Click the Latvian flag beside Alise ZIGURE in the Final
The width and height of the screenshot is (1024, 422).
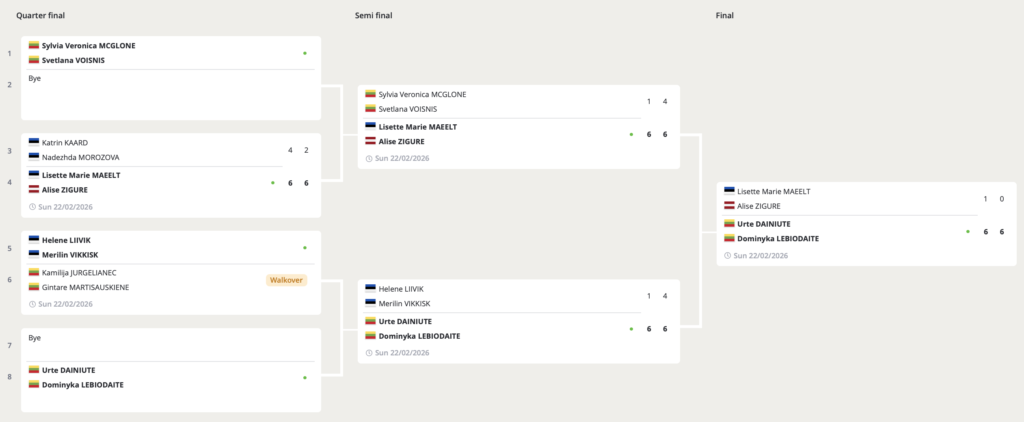pyautogui.click(x=730, y=206)
